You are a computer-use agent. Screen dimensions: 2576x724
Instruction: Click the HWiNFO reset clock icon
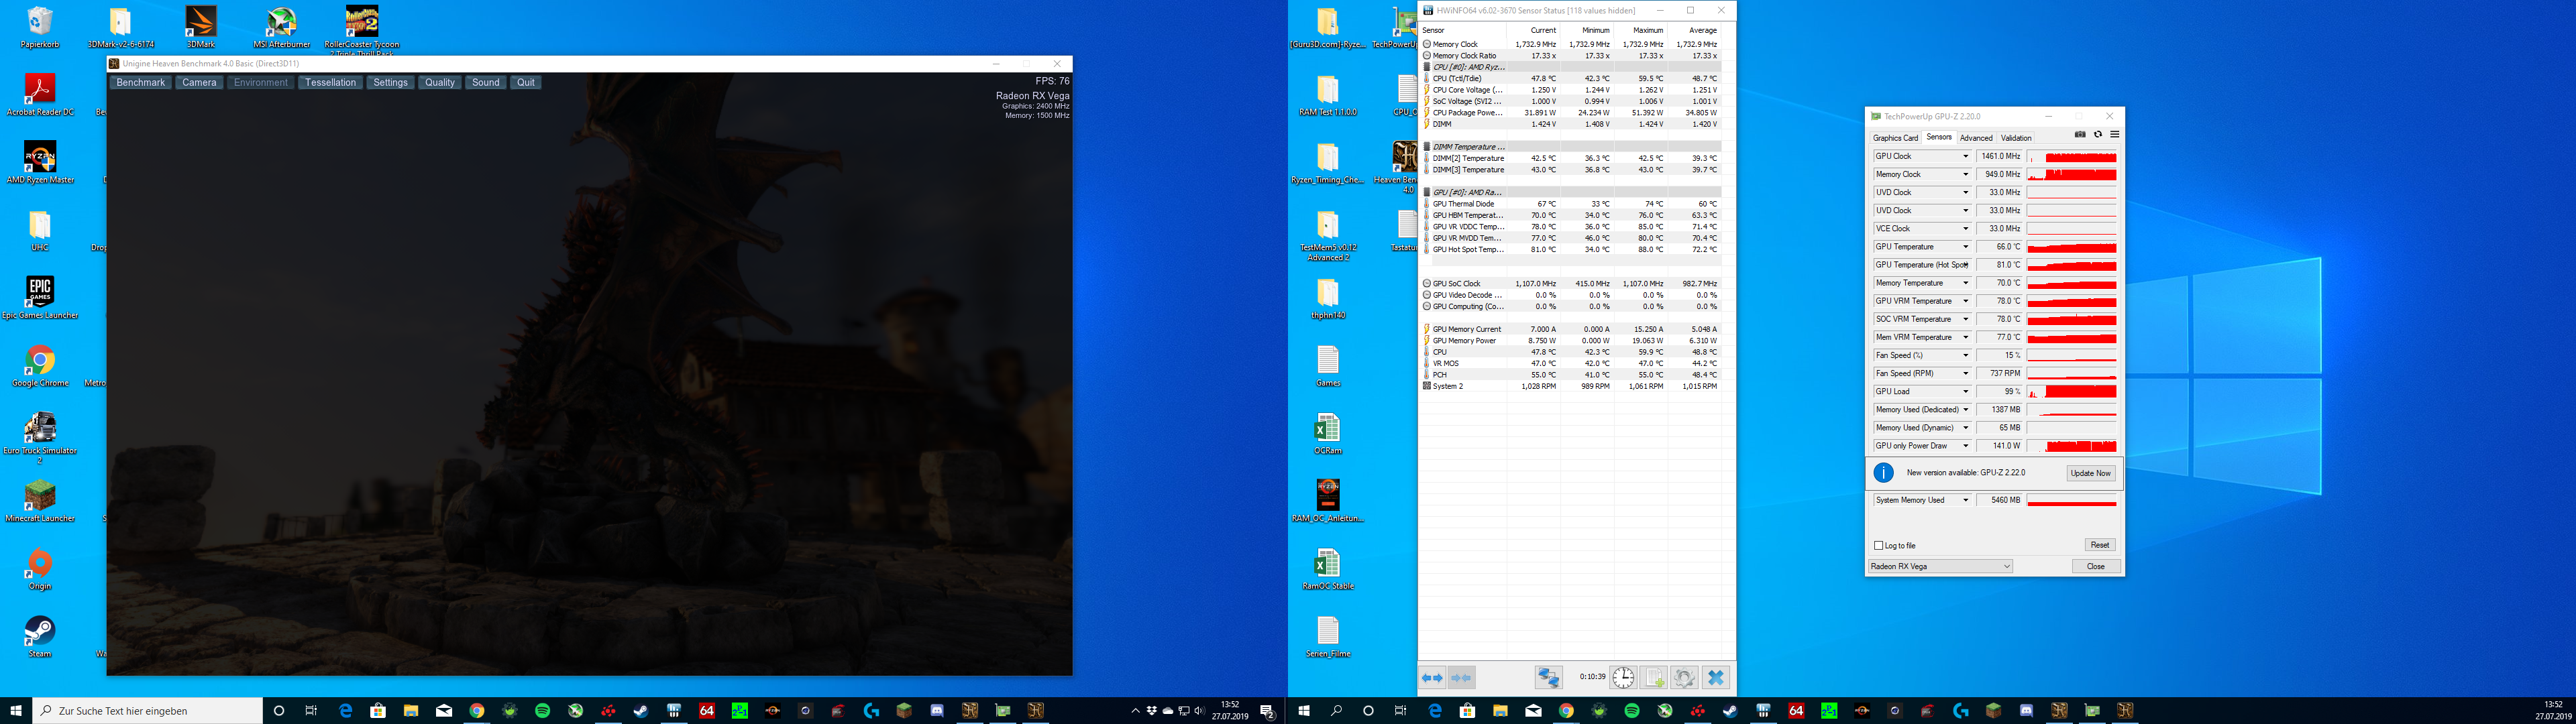pos(1623,678)
